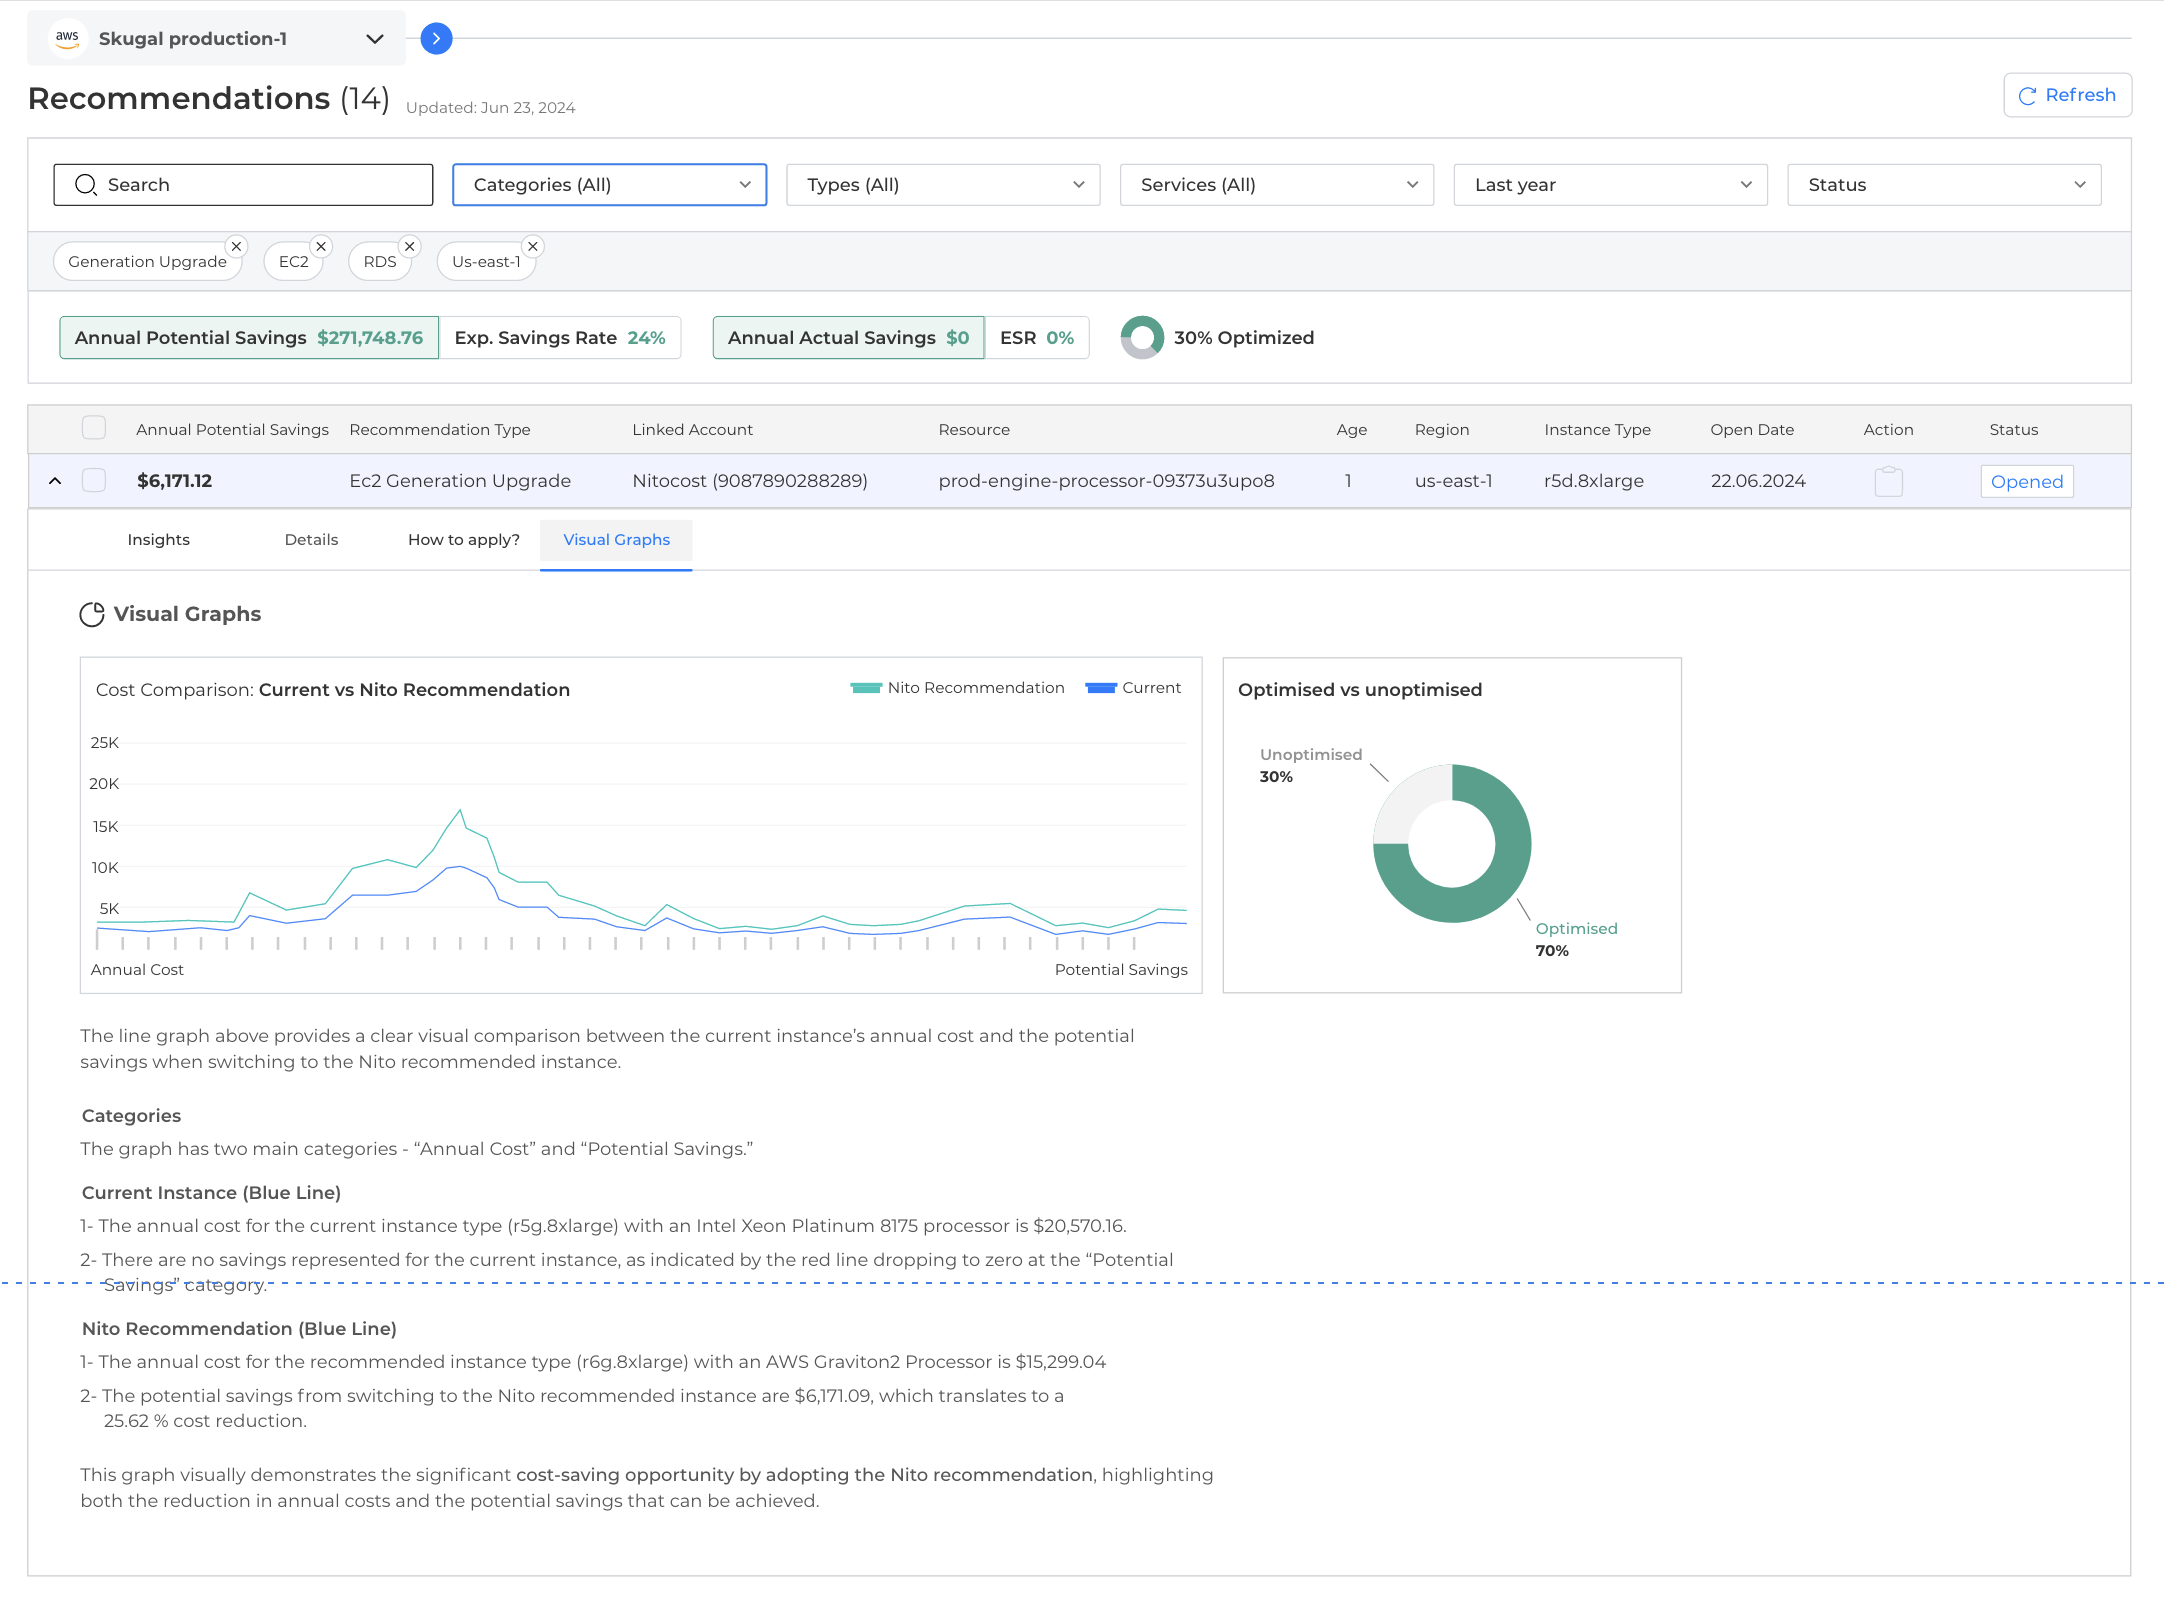This screenshot has width=2164, height=1608.
Task: Open the Last year time range dropdown
Action: [x=1610, y=185]
